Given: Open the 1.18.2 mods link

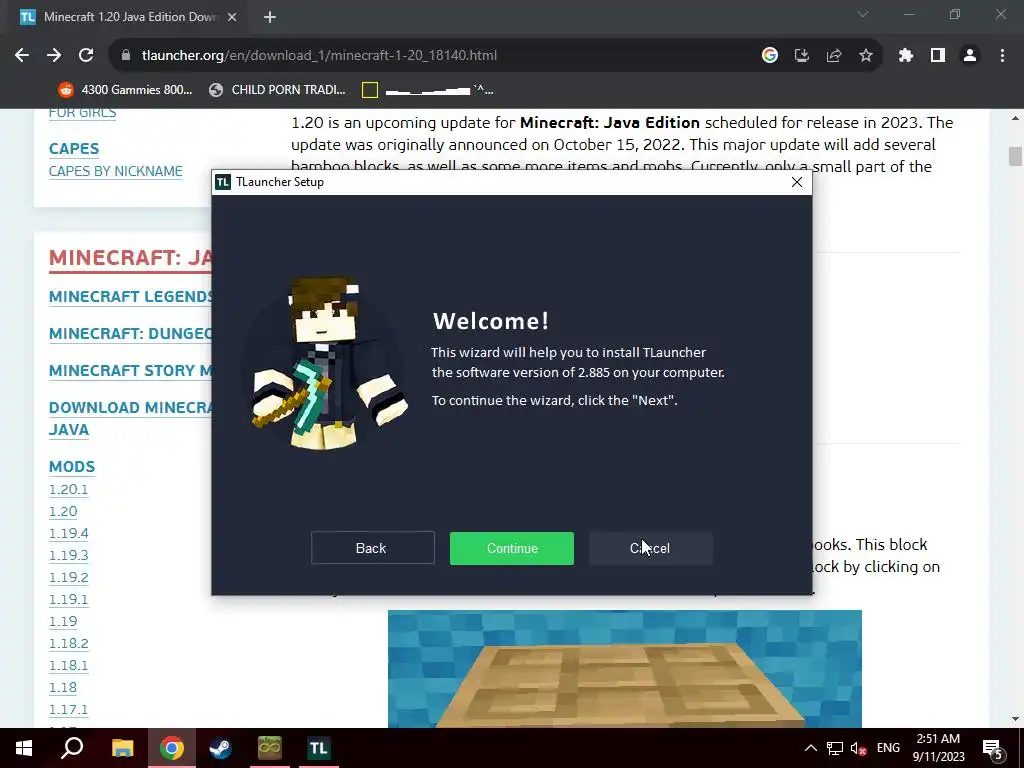Looking at the screenshot, I should pyautogui.click(x=69, y=644).
